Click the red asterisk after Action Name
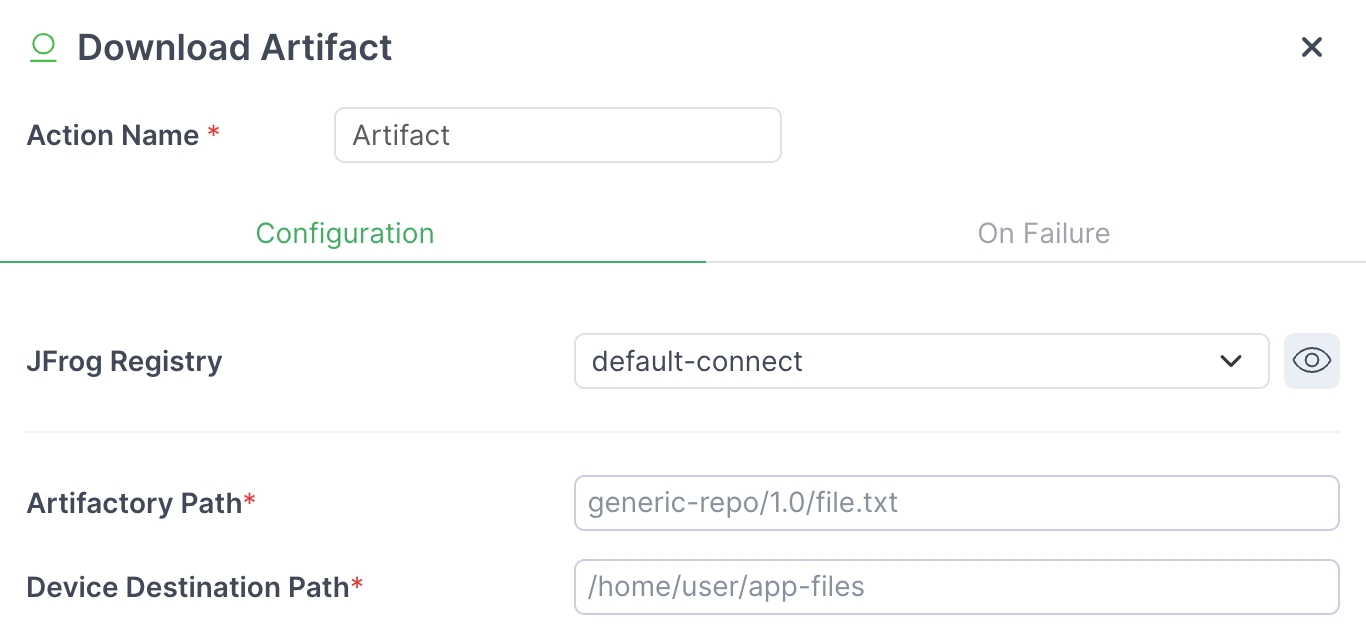Image resolution: width=1366 pixels, height=644 pixels. 213,133
